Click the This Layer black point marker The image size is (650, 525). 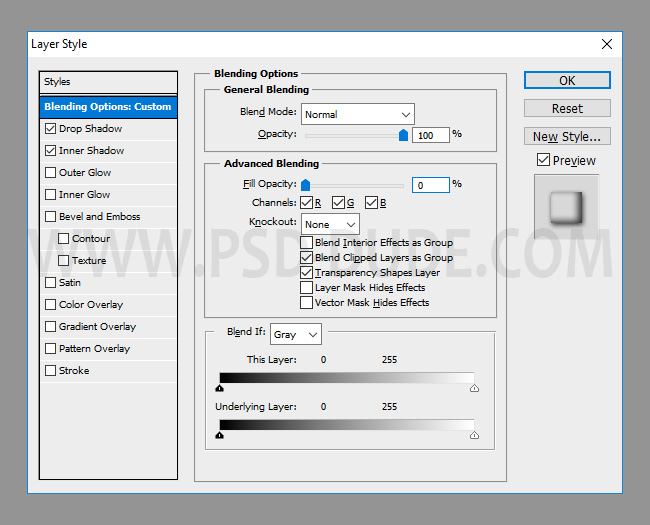point(220,388)
